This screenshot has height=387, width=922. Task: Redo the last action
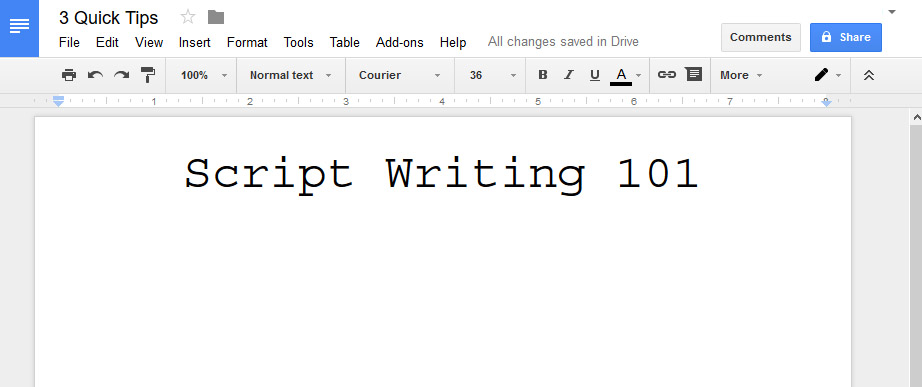click(x=121, y=75)
